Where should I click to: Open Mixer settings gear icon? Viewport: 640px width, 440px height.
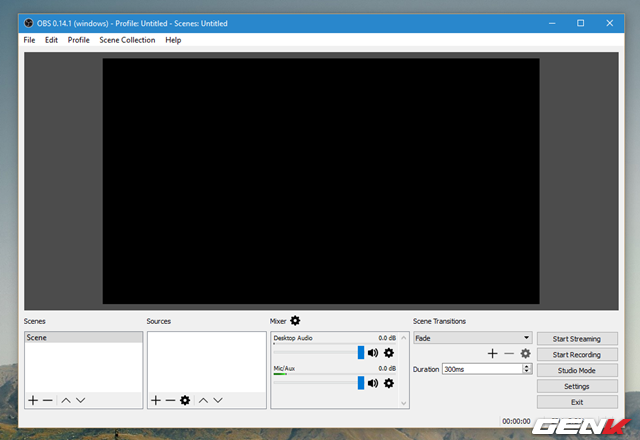295,321
